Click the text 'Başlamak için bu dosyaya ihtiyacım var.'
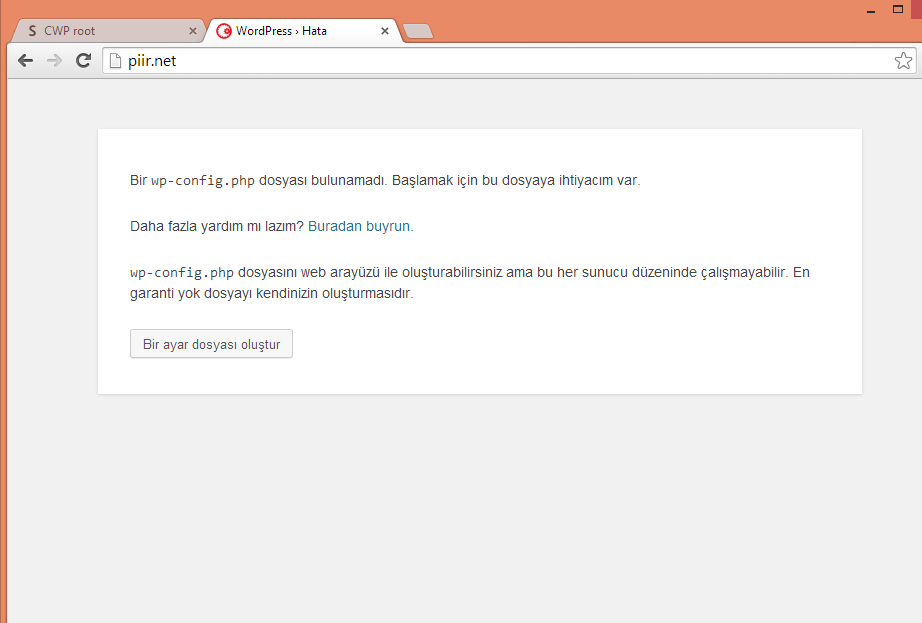Viewport: 922px width, 623px height. tap(516, 180)
